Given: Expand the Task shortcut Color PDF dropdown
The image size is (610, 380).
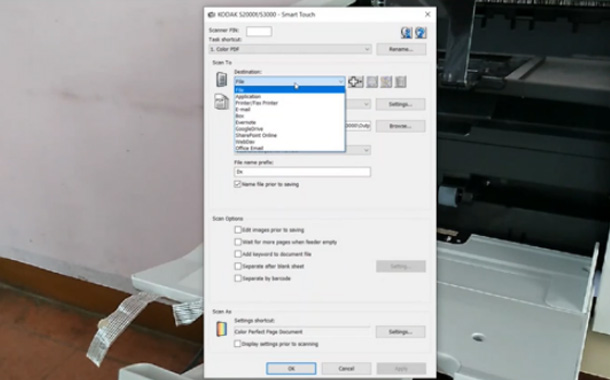Looking at the screenshot, I should coord(290,49).
